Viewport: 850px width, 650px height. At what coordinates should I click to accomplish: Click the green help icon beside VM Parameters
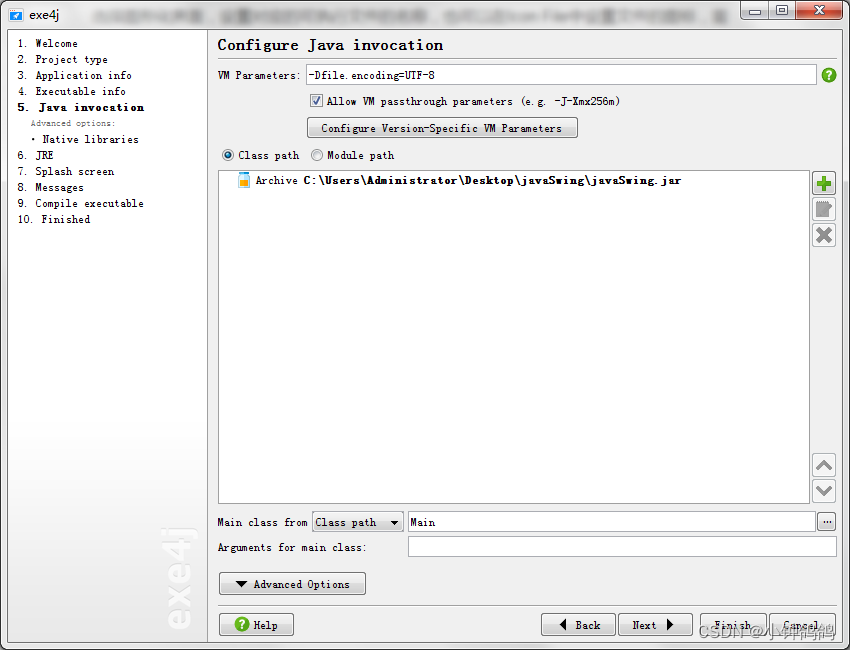(x=828, y=75)
